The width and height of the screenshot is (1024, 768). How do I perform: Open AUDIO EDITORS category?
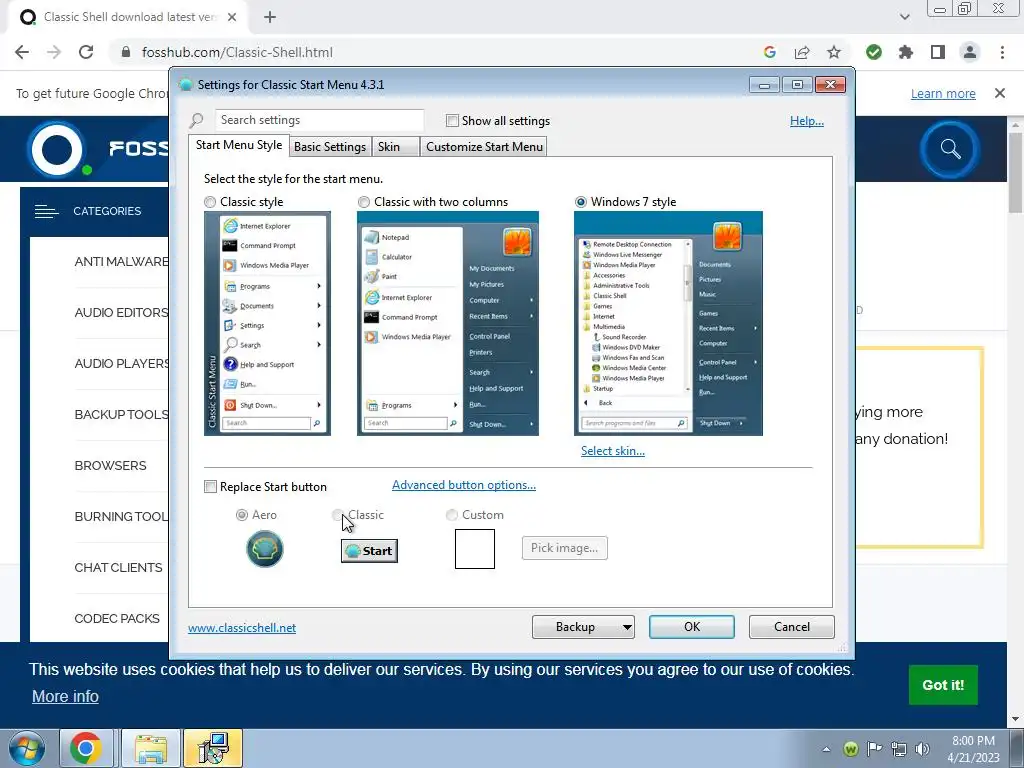pyautogui.click(x=121, y=313)
